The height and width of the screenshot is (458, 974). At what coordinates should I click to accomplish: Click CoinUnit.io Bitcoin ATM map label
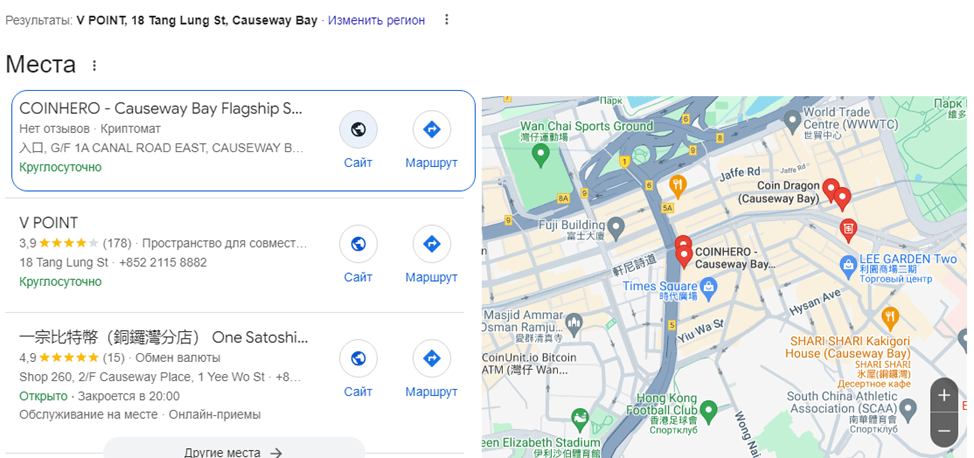[x=530, y=364]
